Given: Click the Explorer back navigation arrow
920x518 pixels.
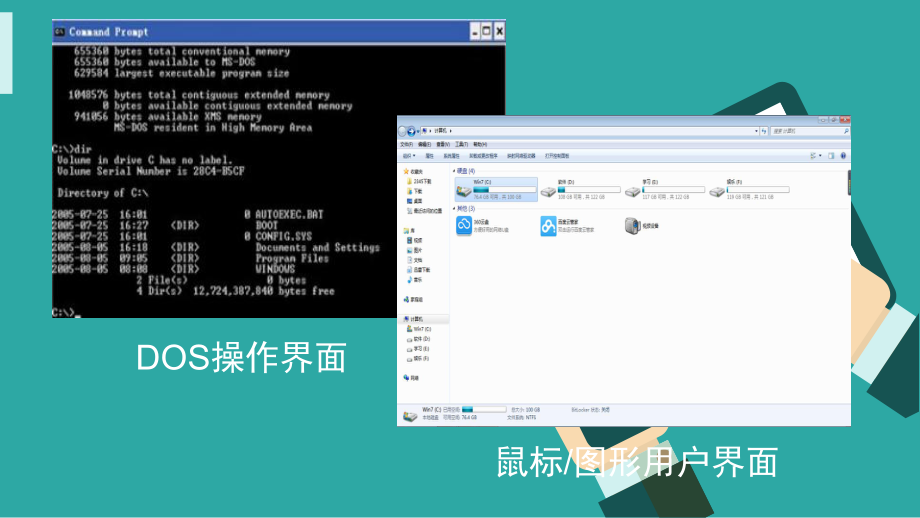Looking at the screenshot, I should pyautogui.click(x=402, y=131).
